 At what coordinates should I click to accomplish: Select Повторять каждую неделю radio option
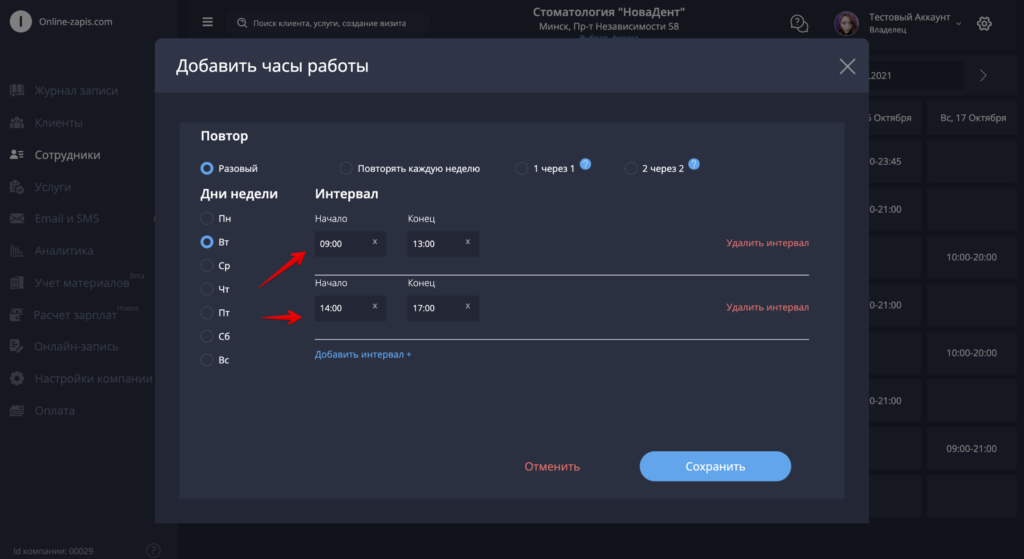tap(346, 168)
